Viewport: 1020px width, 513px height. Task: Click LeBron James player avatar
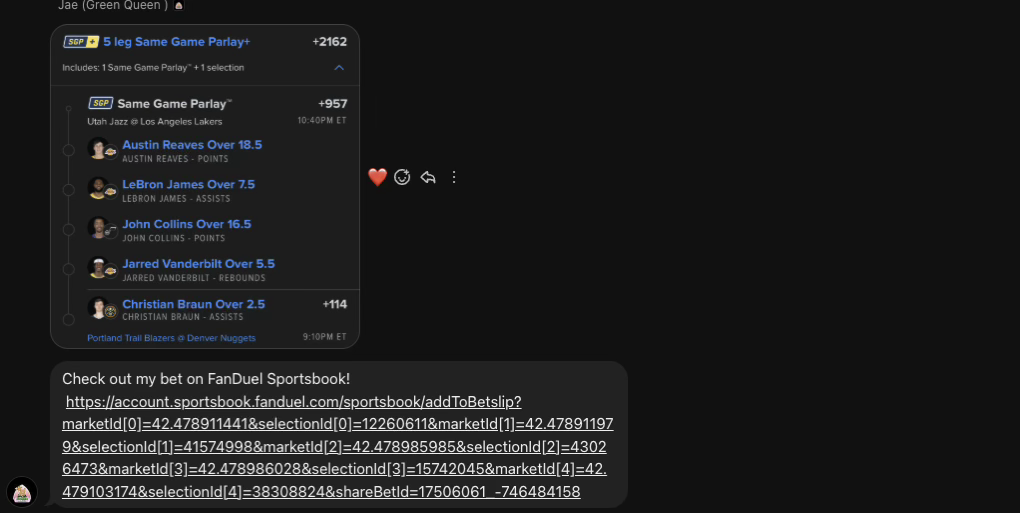coord(101,189)
